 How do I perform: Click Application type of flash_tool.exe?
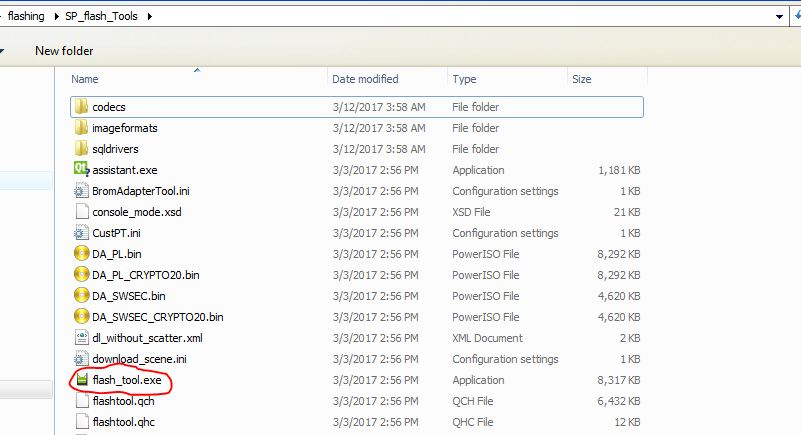[478, 380]
